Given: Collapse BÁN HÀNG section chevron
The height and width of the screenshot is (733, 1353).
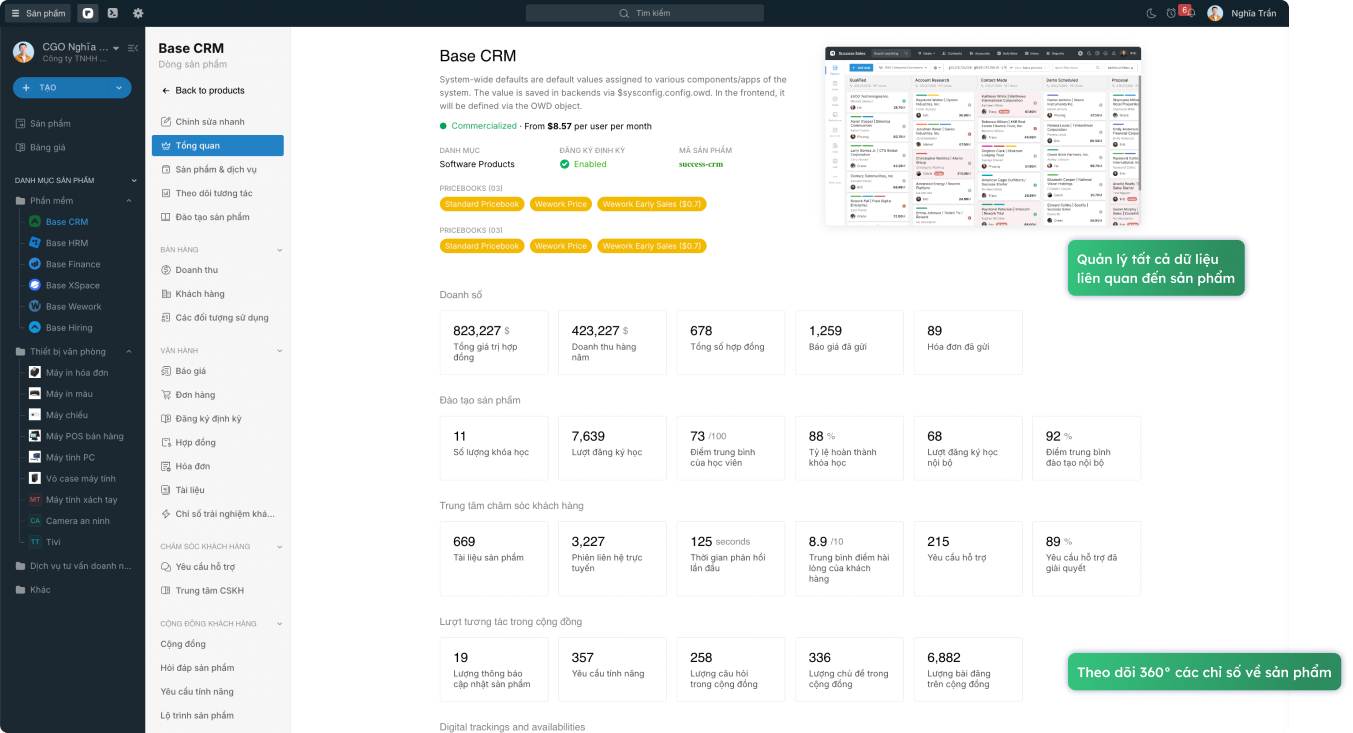Looking at the screenshot, I should point(280,250).
